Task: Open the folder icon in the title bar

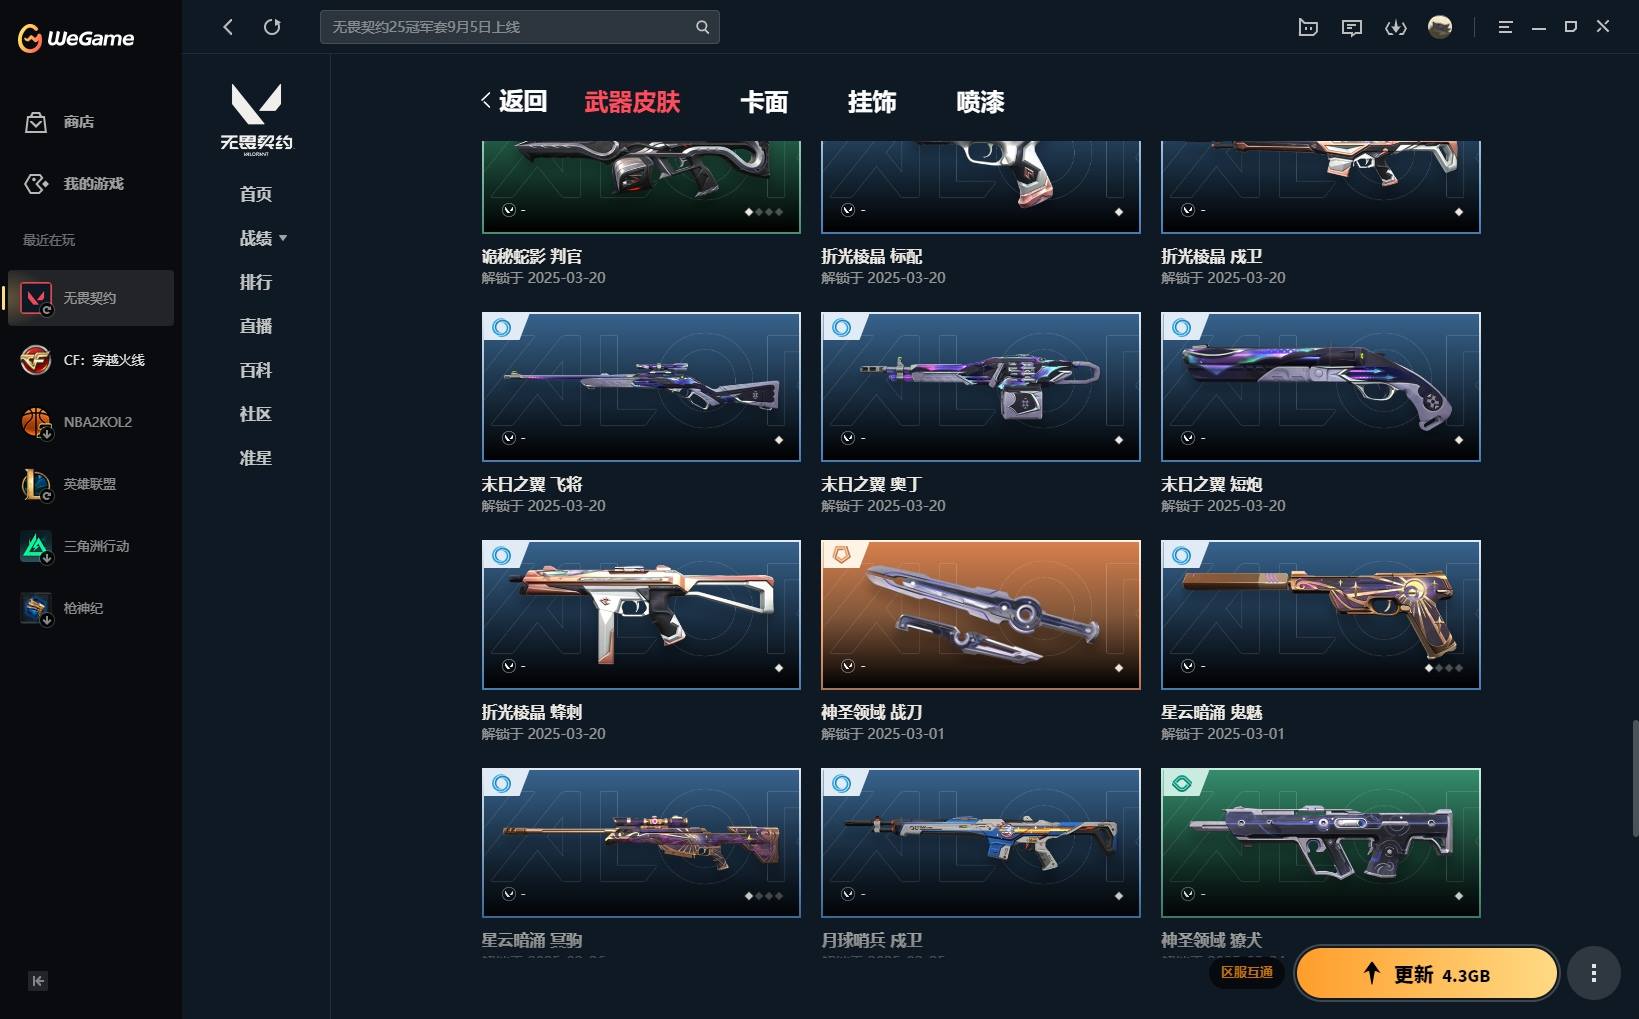Action: coord(1308,27)
